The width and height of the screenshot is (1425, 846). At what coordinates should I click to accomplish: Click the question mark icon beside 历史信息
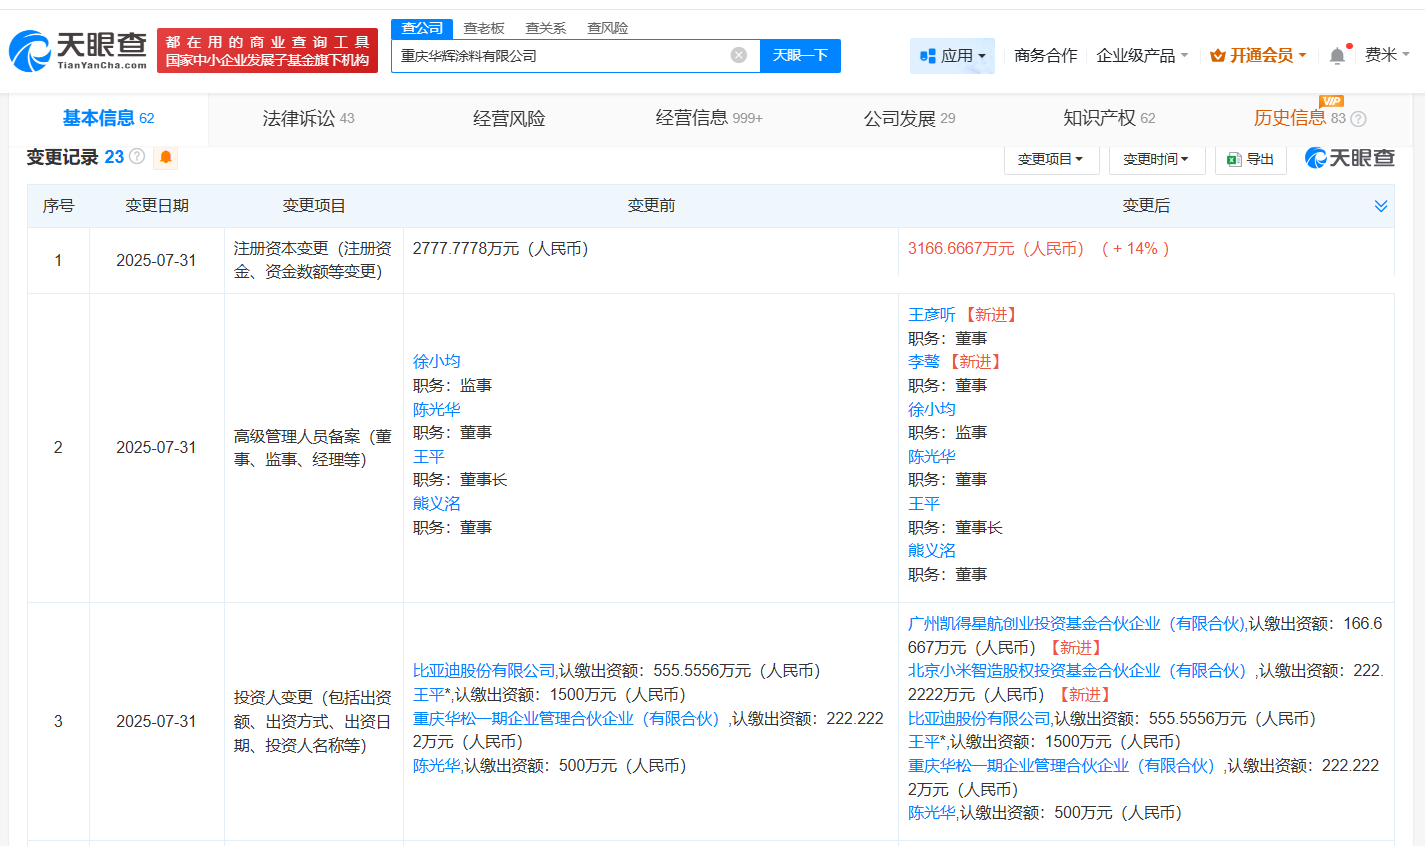(x=1358, y=119)
